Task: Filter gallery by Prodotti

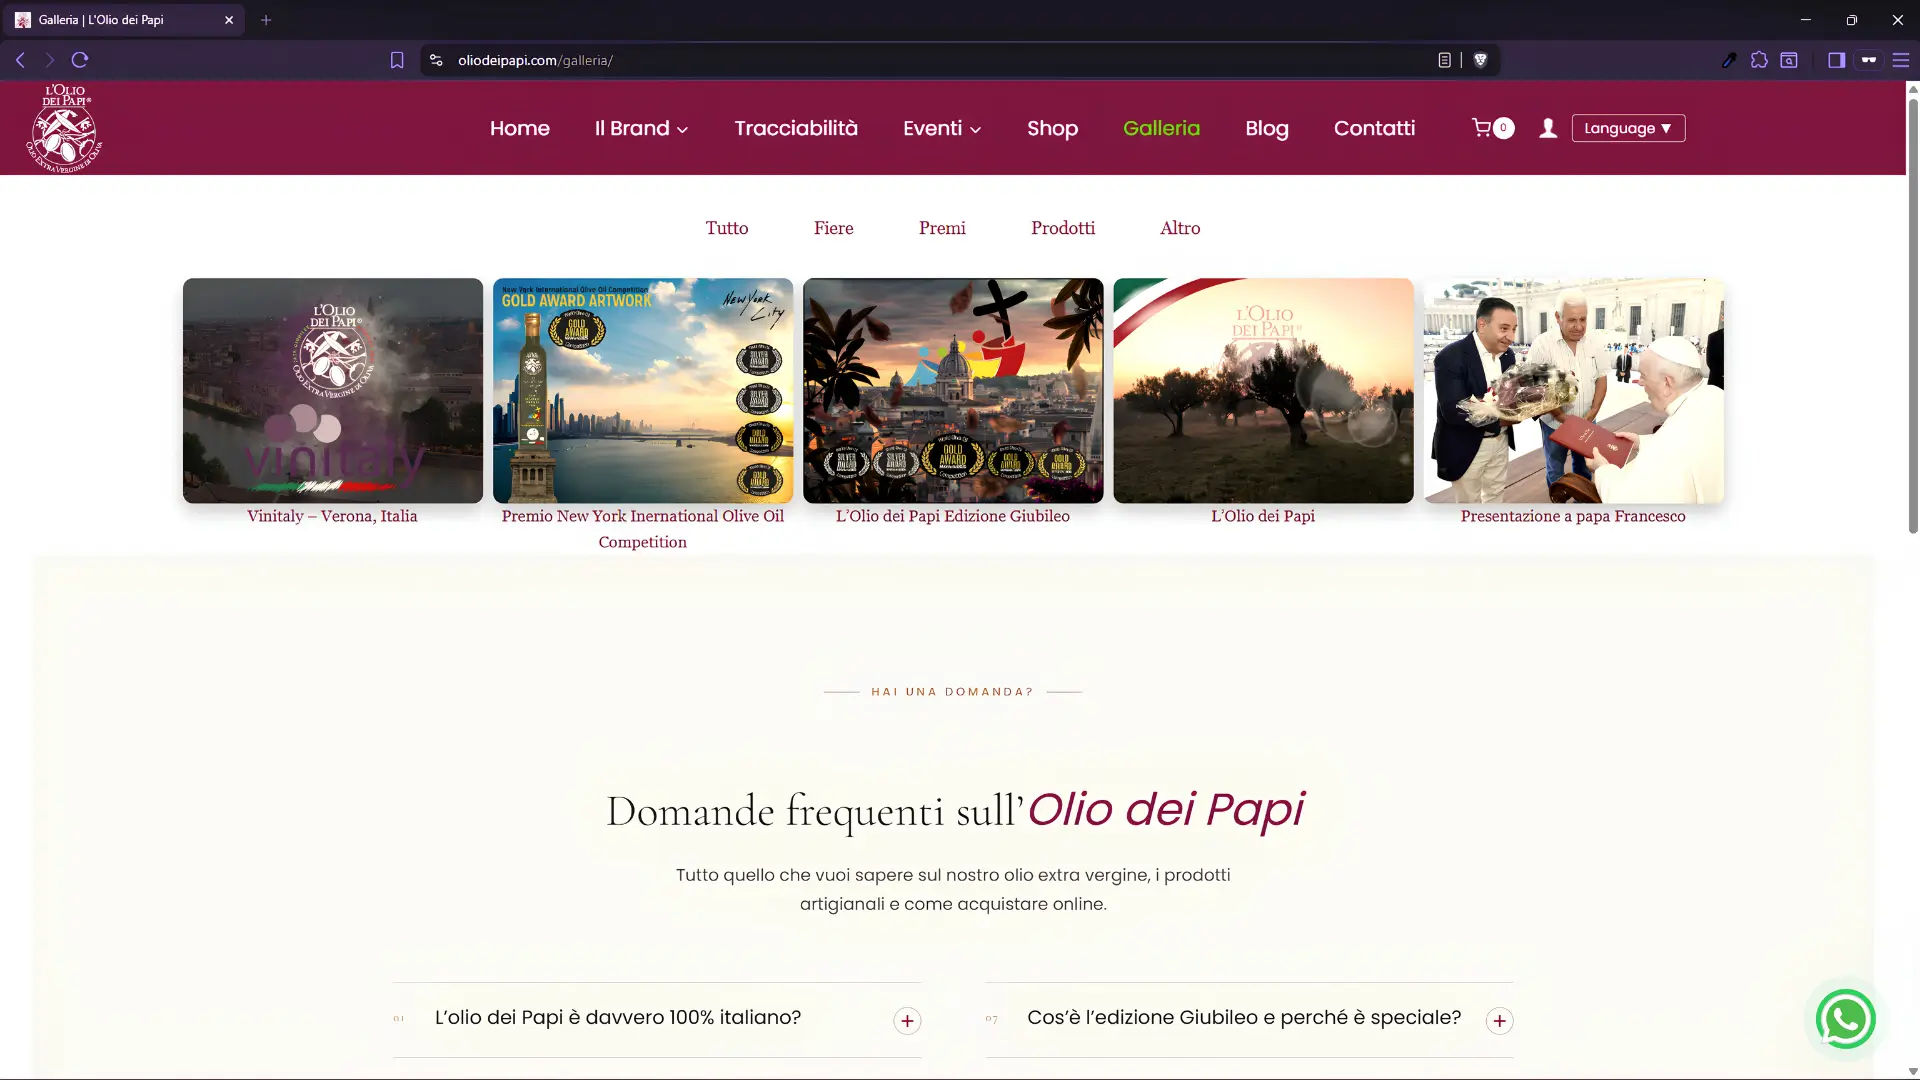Action: coord(1063,228)
